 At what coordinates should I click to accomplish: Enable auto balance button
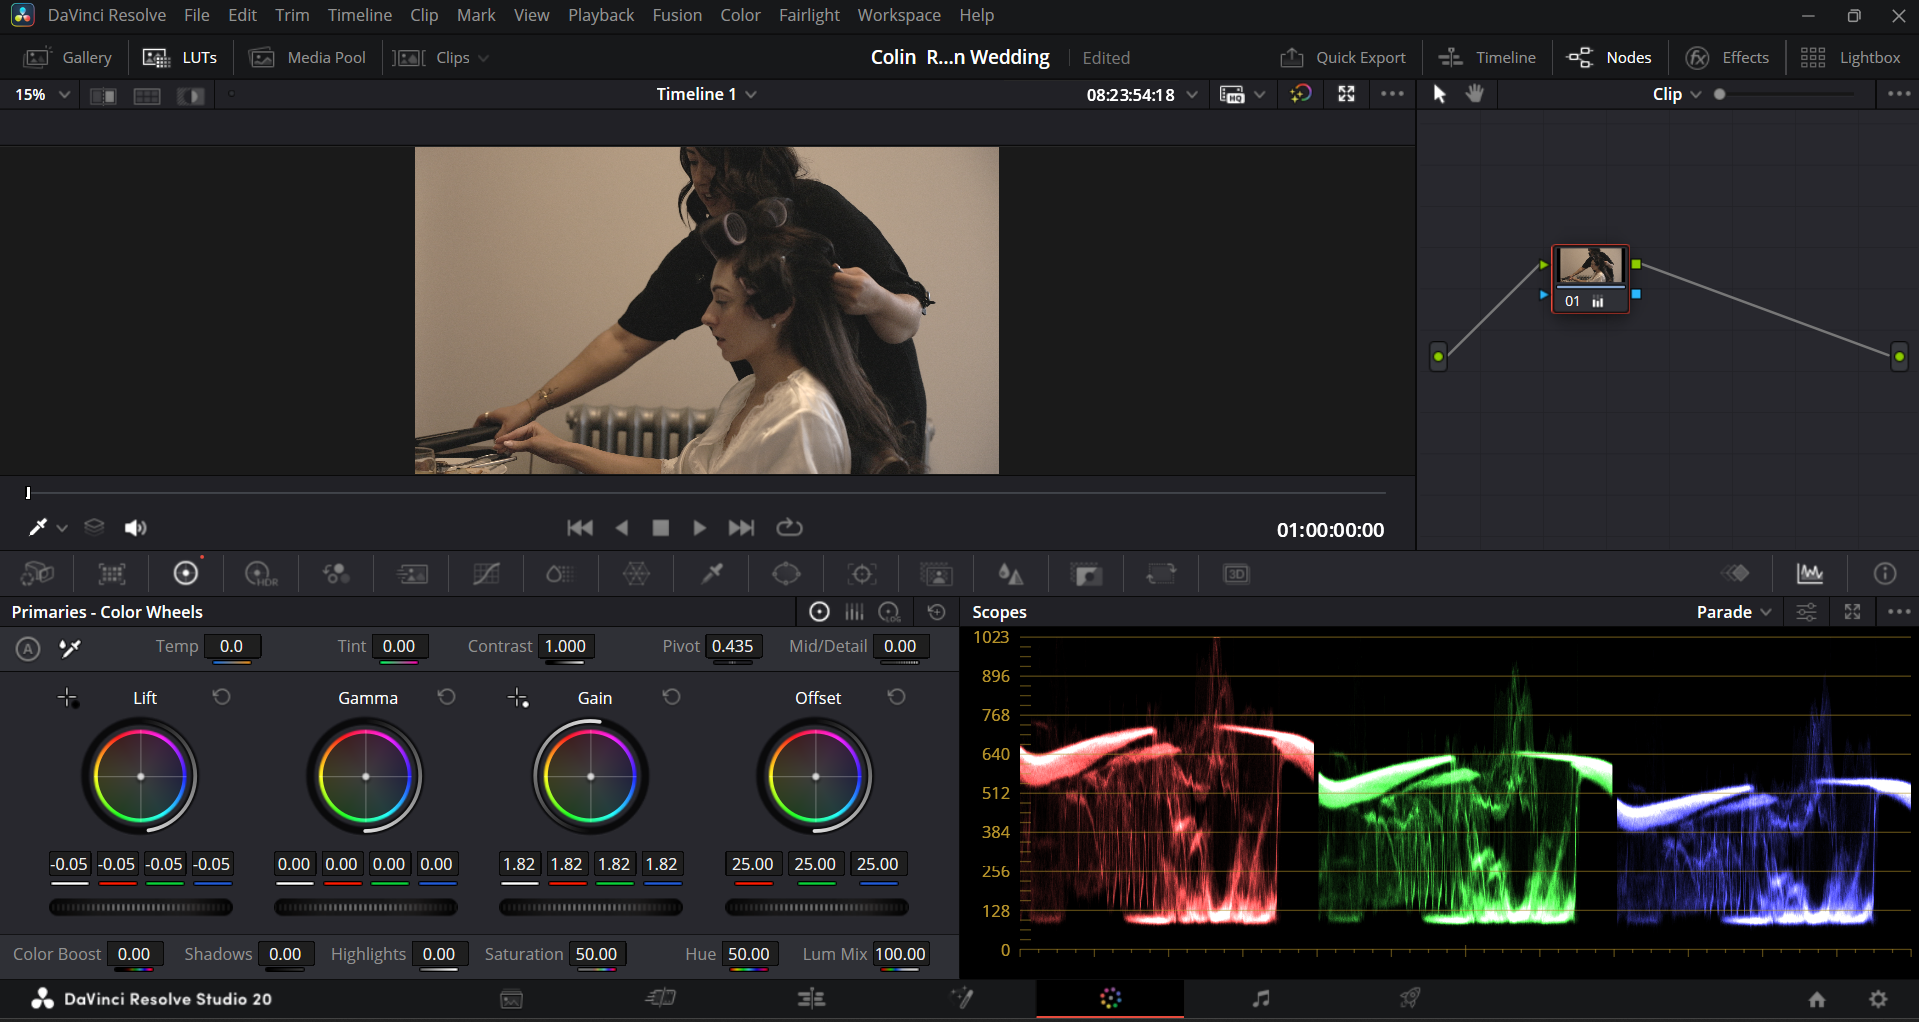(x=28, y=648)
